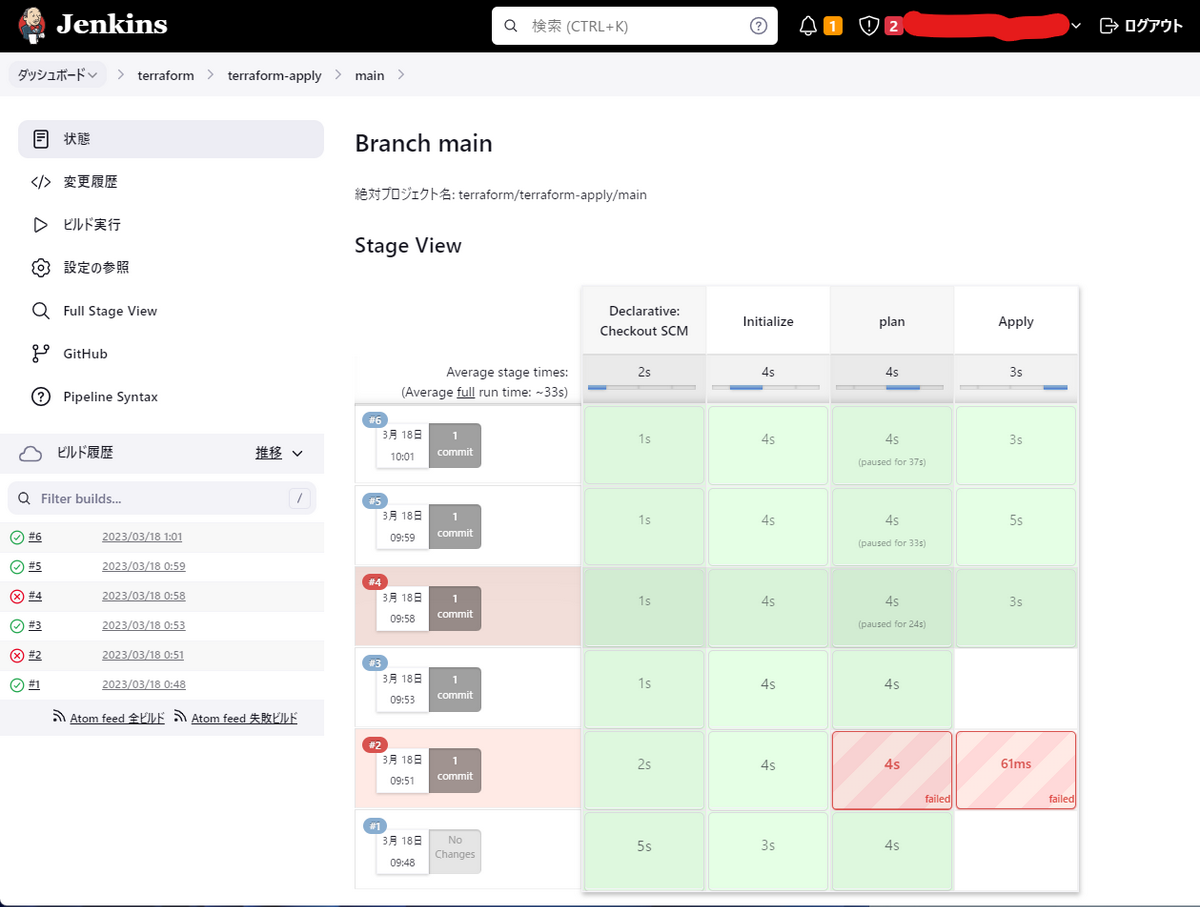Open the terraform-apply breadcrumb link

click(x=275, y=75)
